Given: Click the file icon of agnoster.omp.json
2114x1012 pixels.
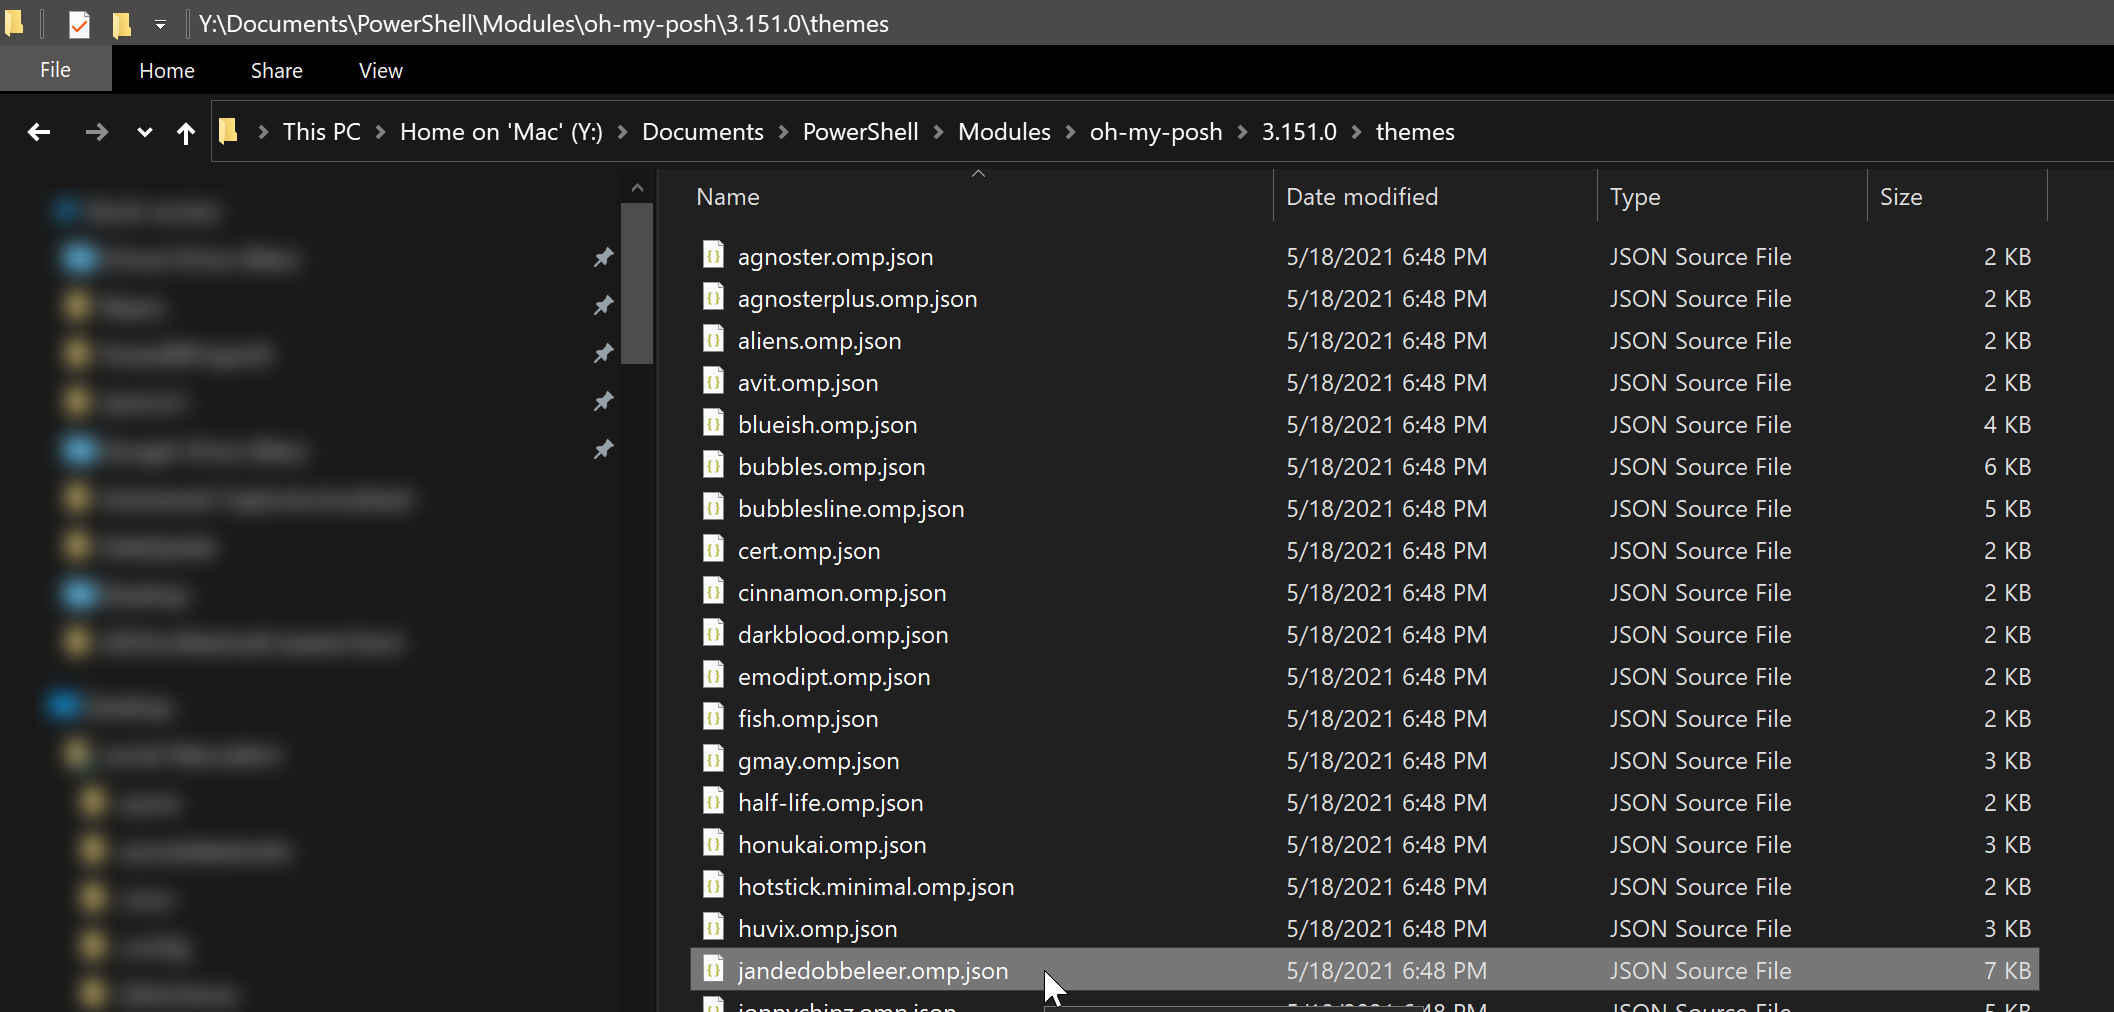Looking at the screenshot, I should [713, 256].
